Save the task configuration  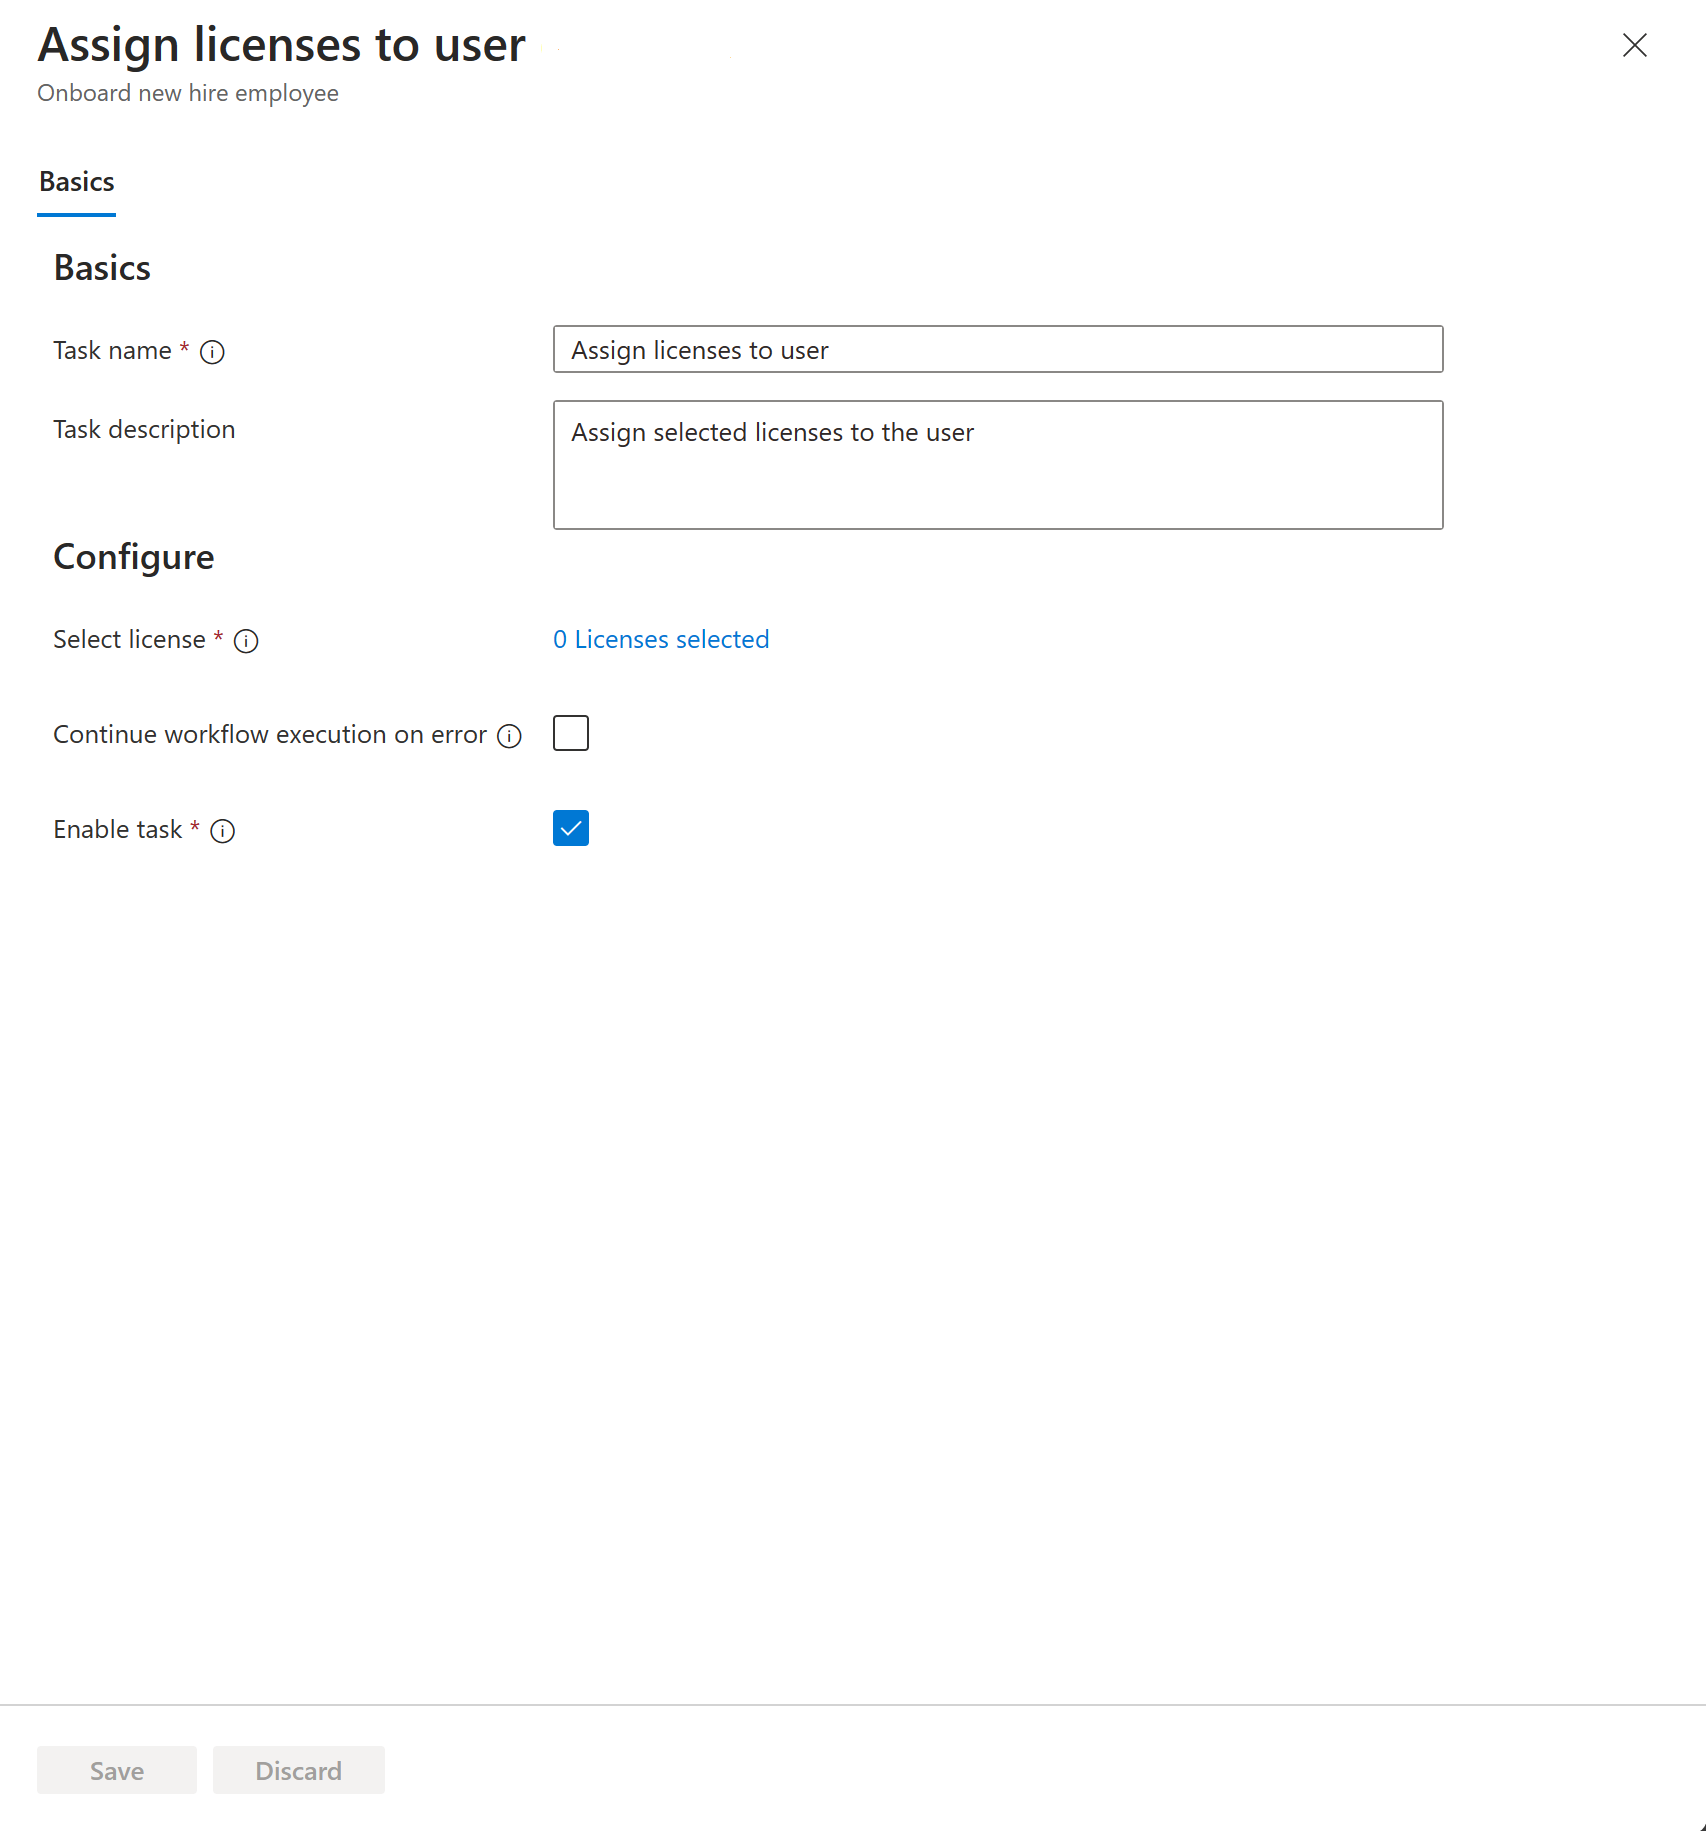(116, 1770)
